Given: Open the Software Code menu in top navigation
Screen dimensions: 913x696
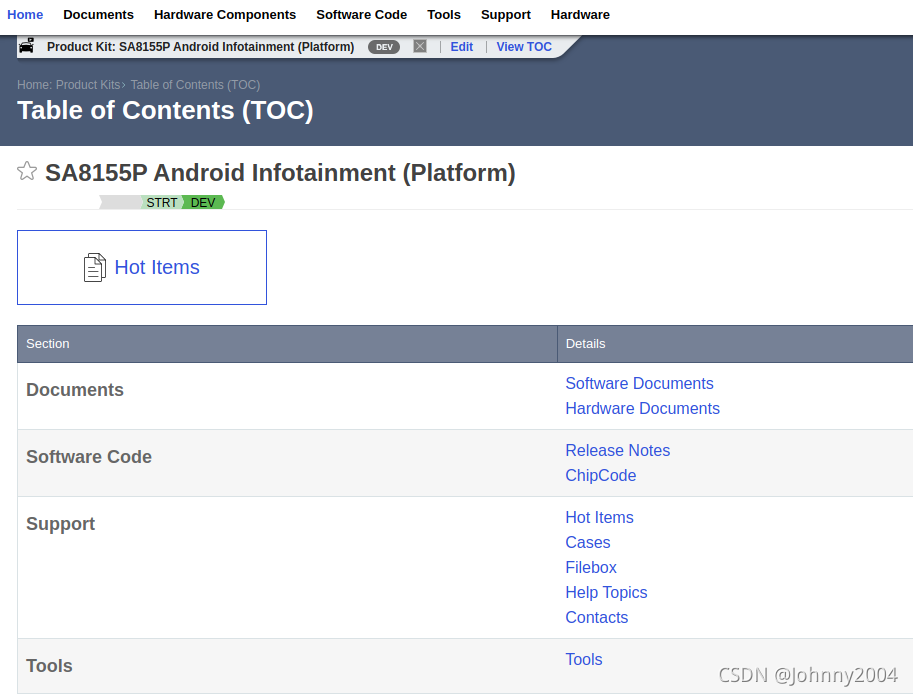Looking at the screenshot, I should (x=362, y=15).
